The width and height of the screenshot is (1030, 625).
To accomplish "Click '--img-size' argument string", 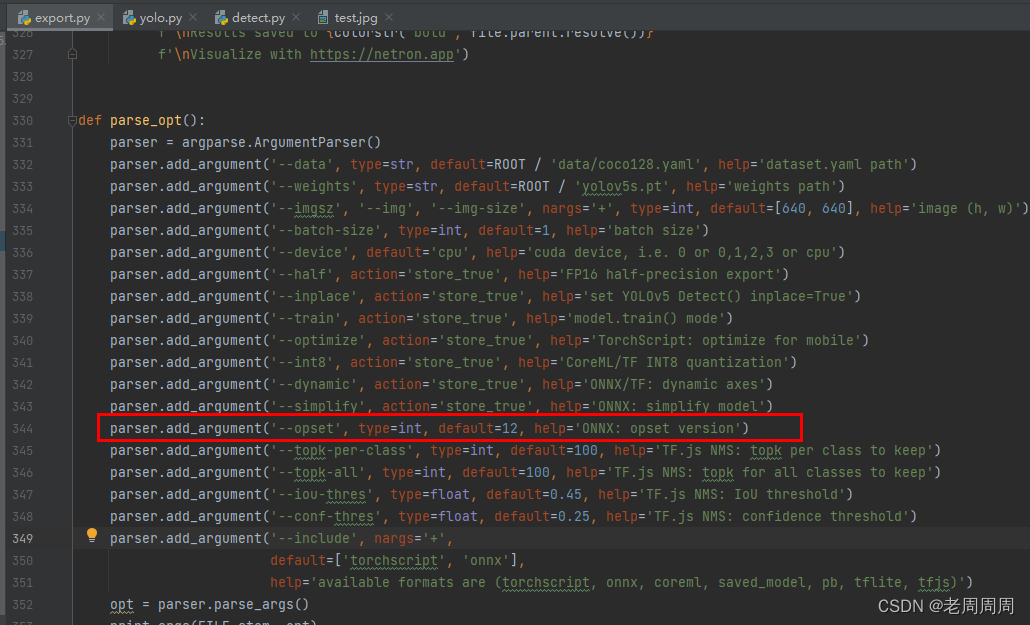I will (x=478, y=208).
